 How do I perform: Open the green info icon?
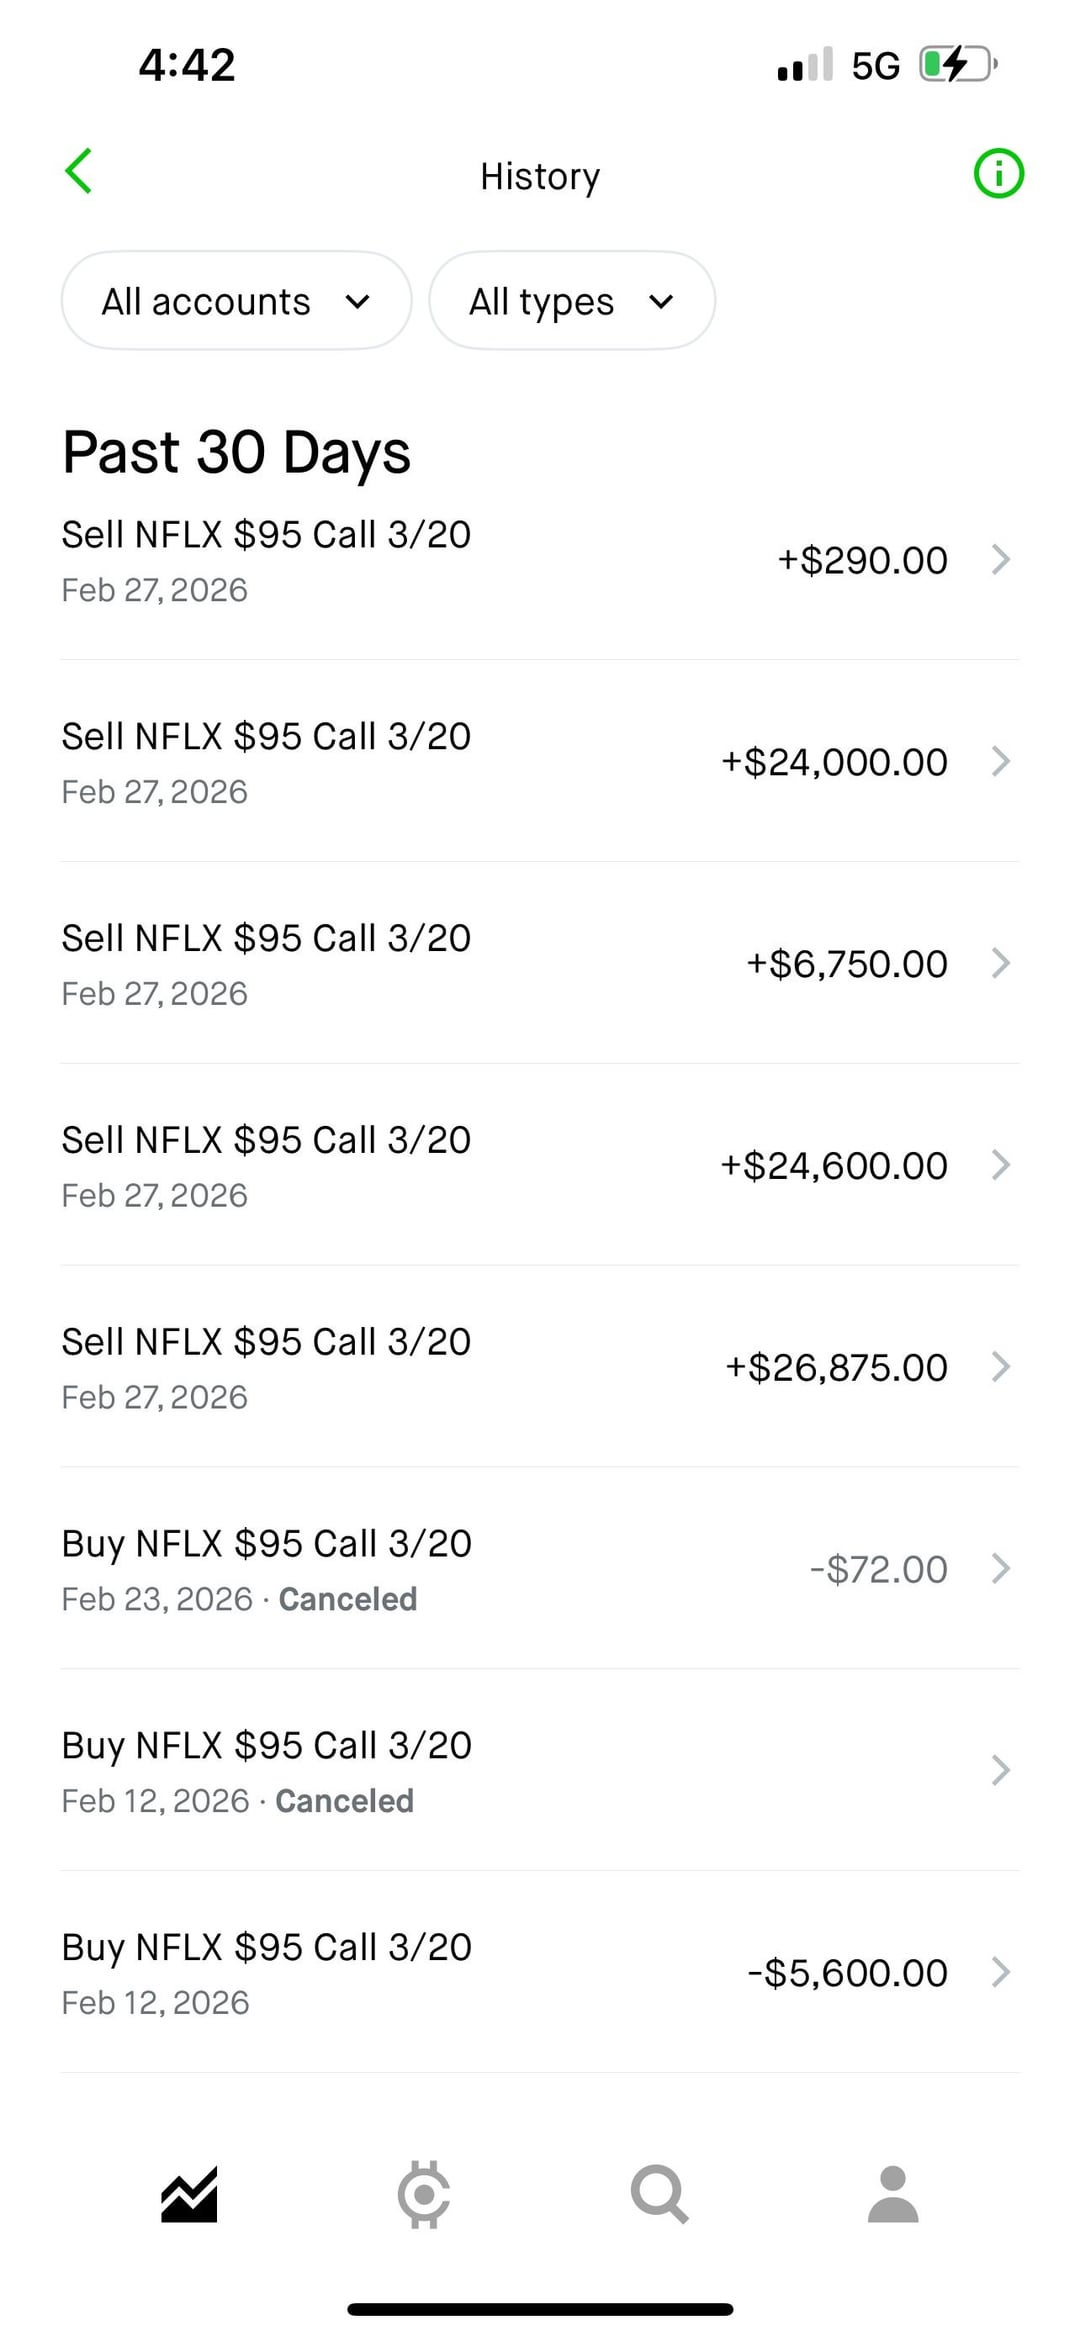(x=998, y=174)
